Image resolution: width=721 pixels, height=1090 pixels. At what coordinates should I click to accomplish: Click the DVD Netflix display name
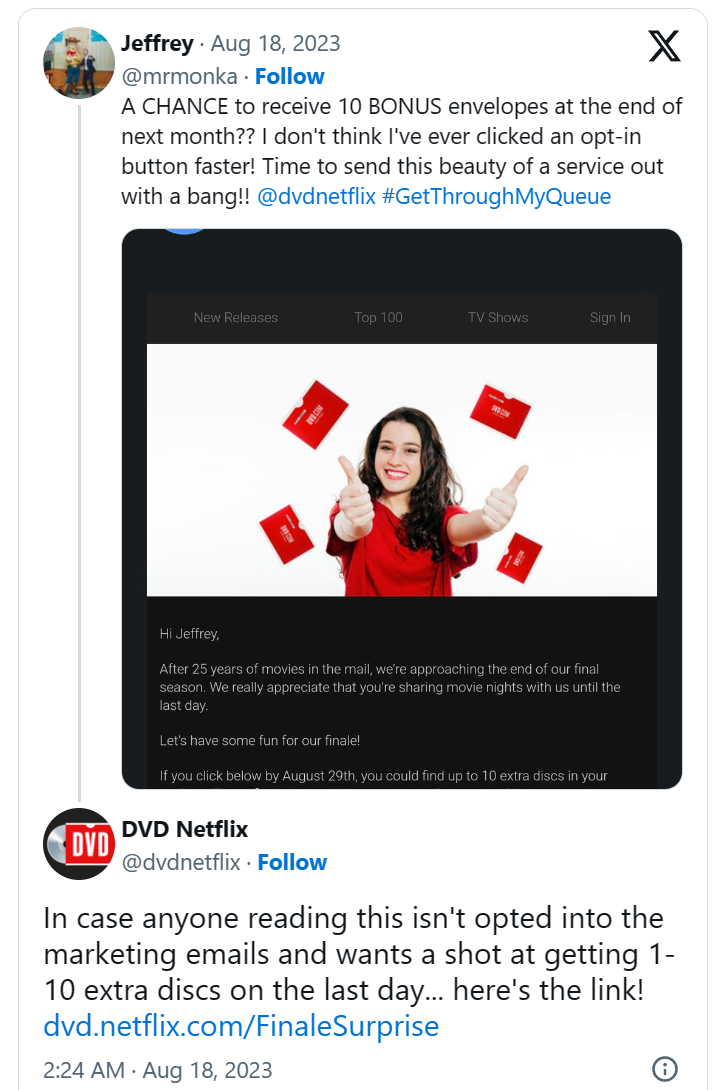click(185, 829)
